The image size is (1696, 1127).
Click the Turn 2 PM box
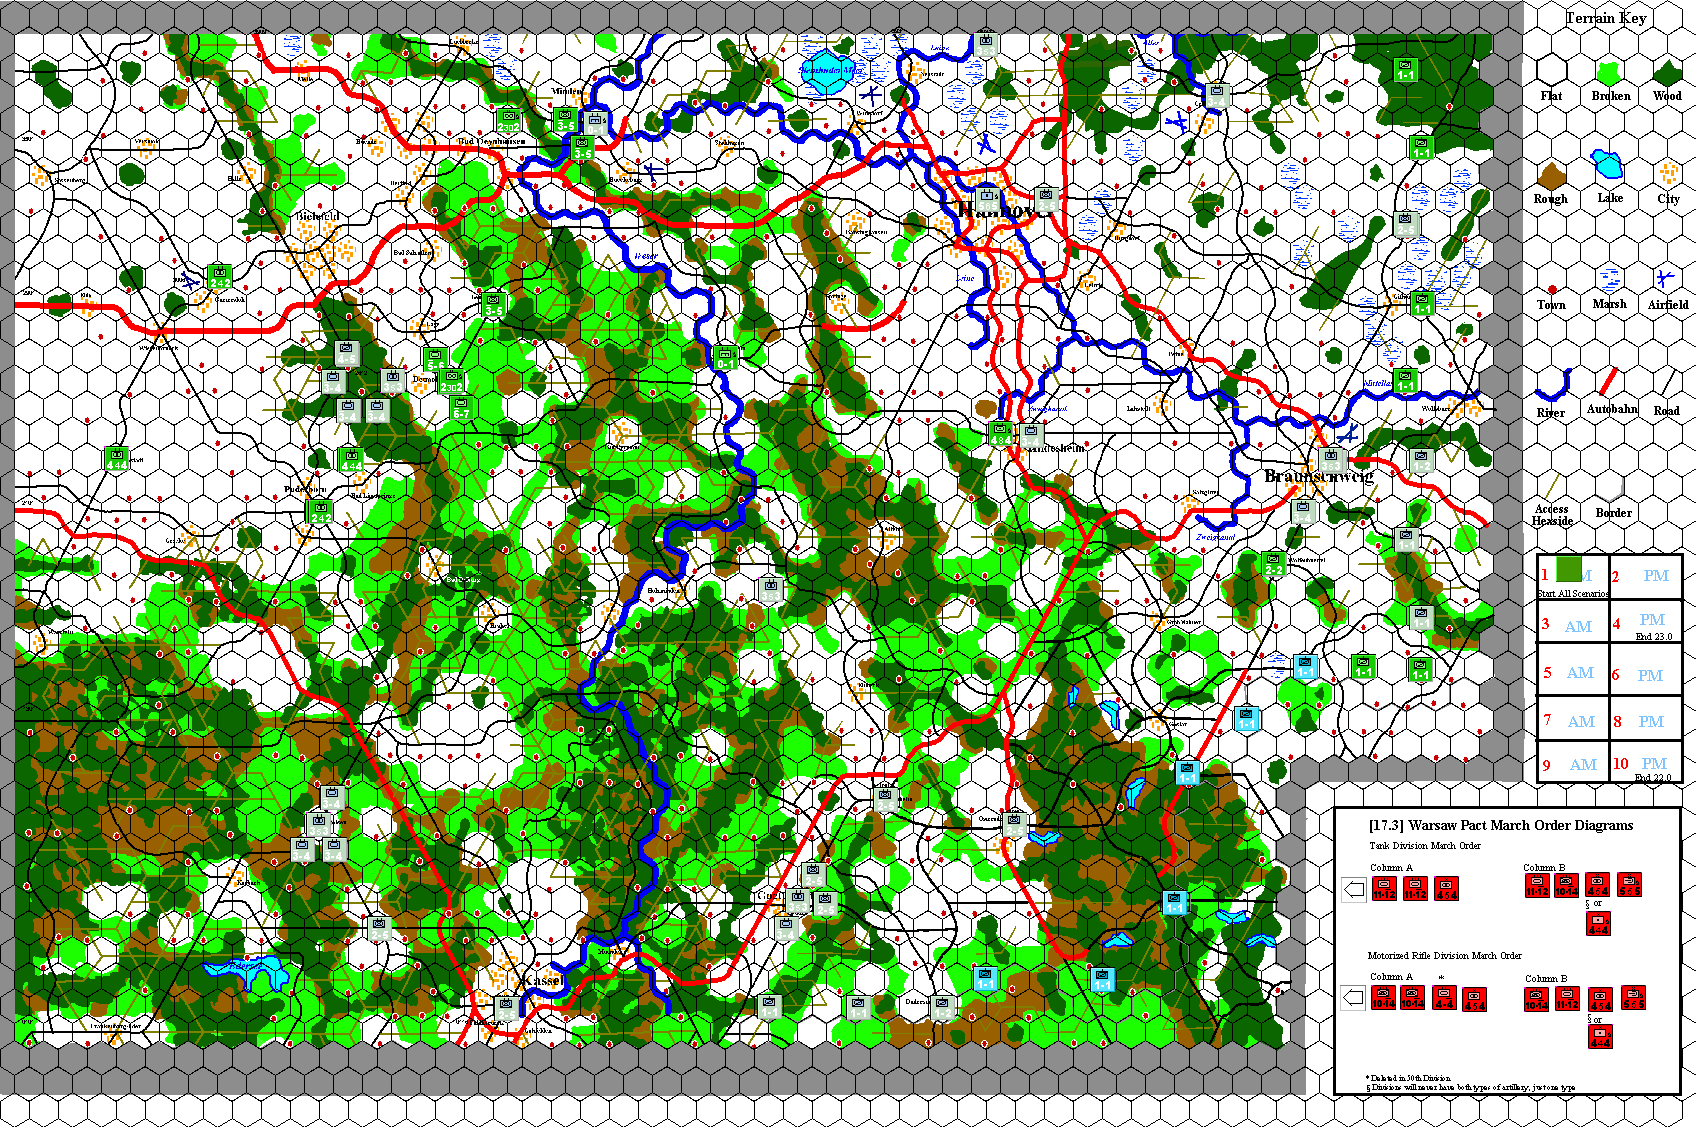[x=1647, y=577]
